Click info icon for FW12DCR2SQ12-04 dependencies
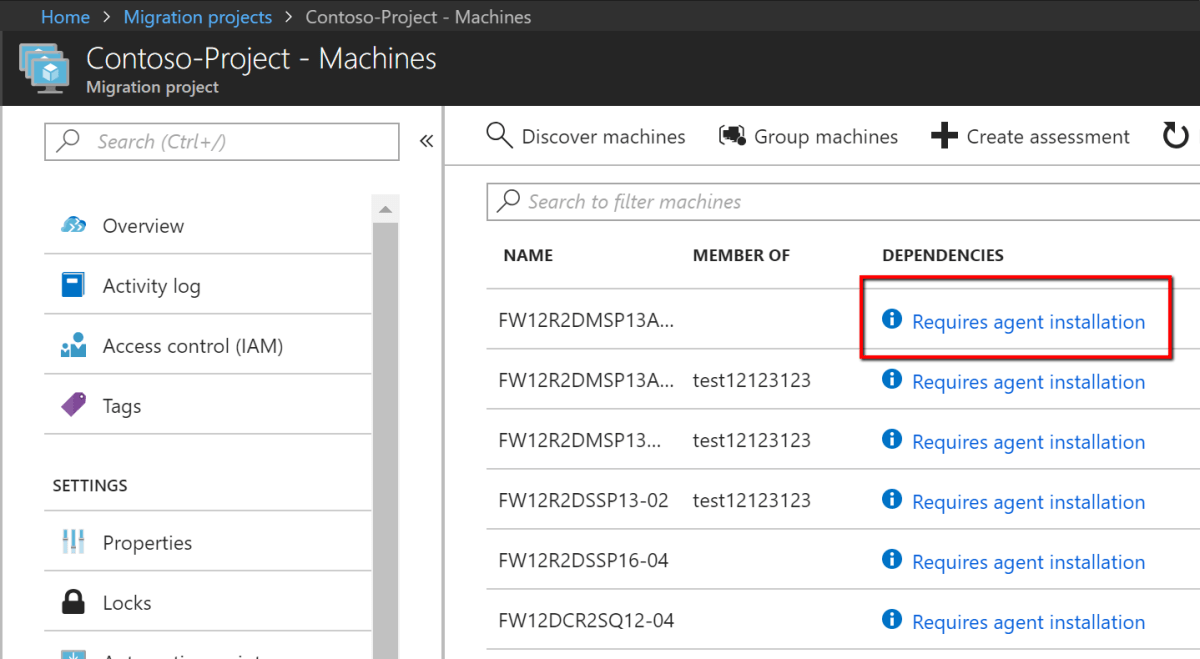Image resolution: width=1200 pixels, height=659 pixels. click(892, 620)
